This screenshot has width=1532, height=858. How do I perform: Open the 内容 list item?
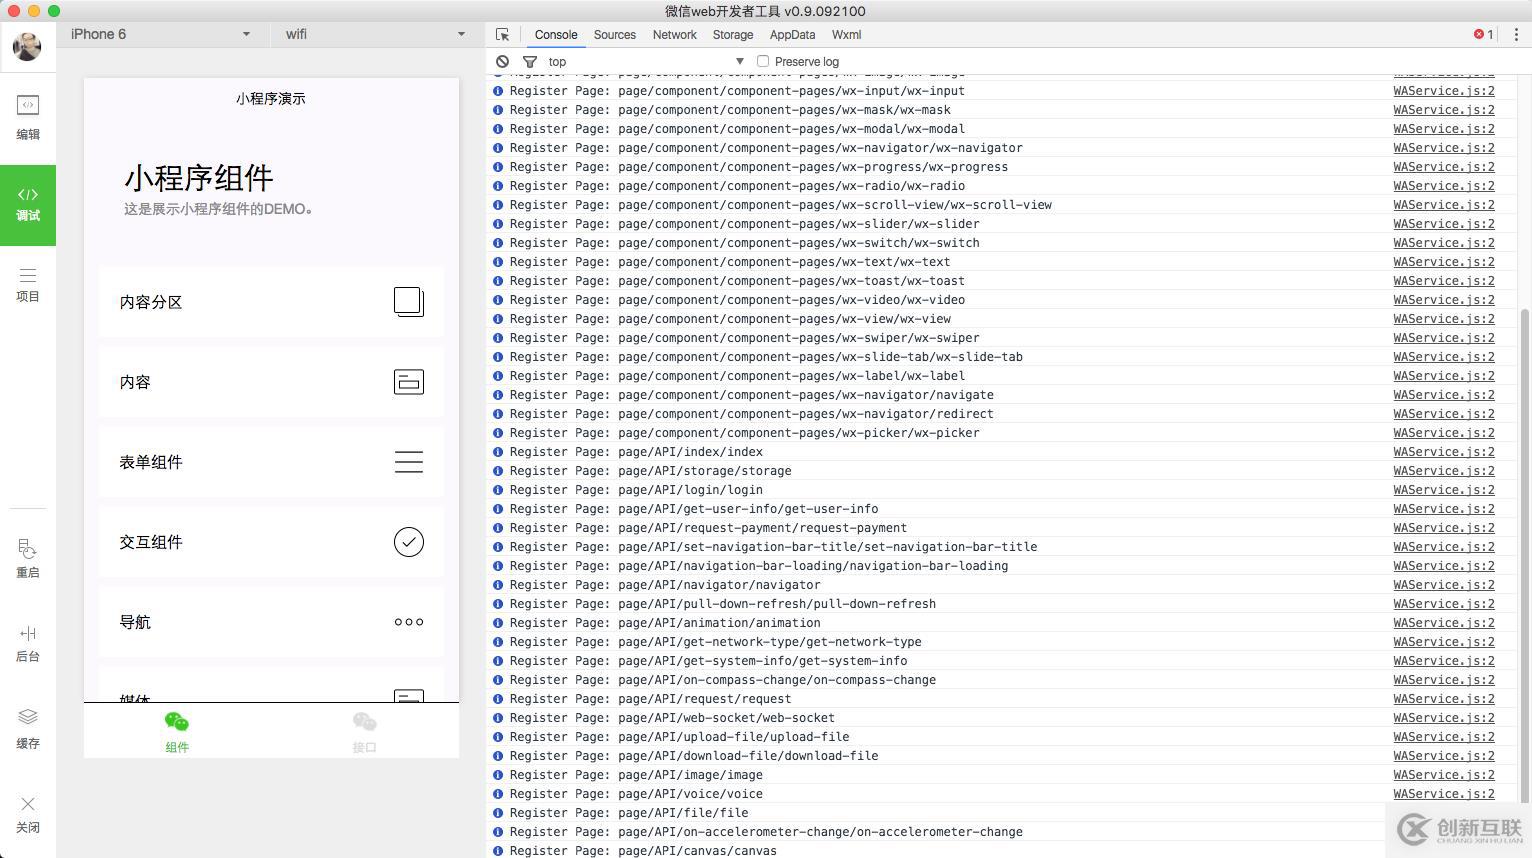tap(271, 382)
